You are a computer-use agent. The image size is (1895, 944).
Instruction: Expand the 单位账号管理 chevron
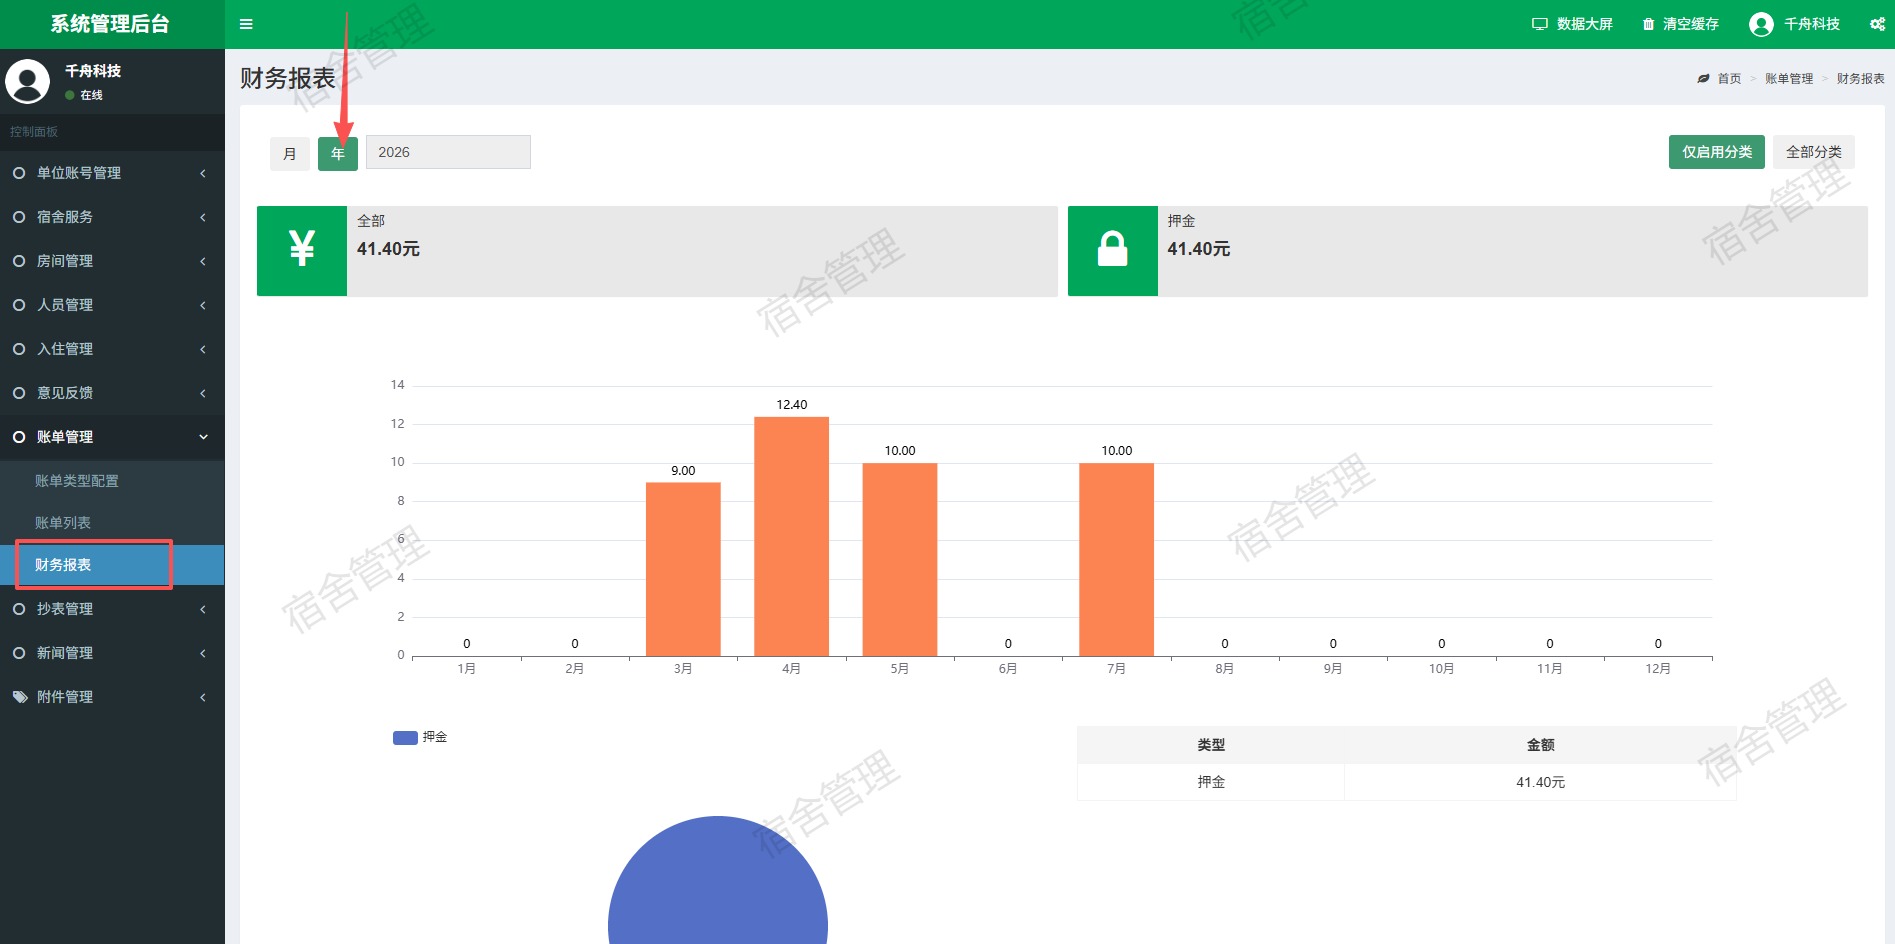203,173
